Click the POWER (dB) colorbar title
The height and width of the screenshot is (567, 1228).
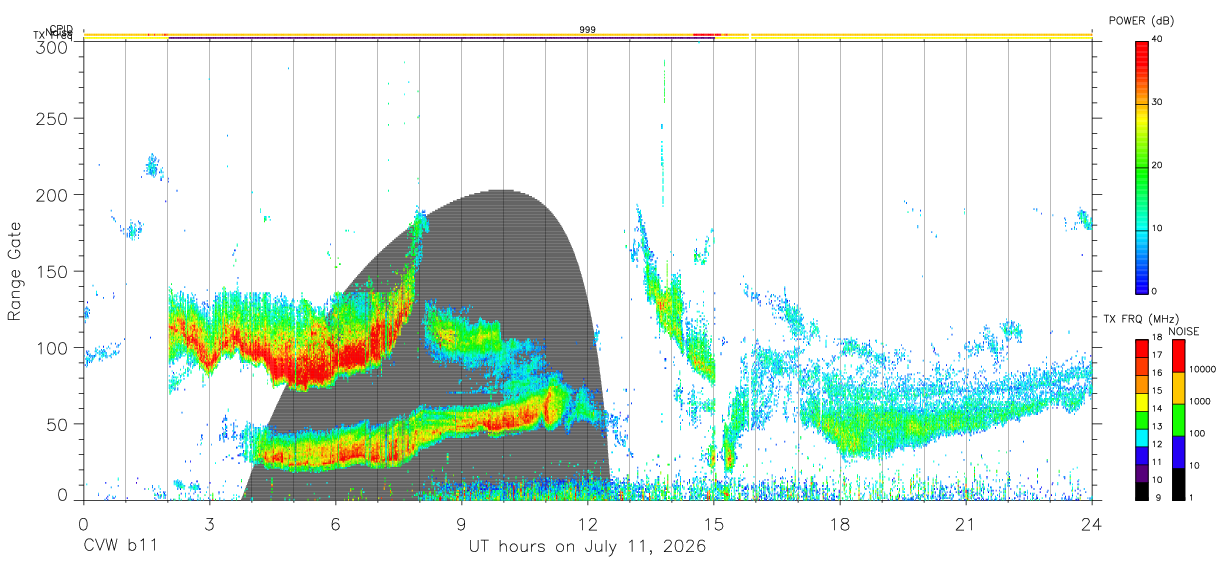tap(1141, 20)
